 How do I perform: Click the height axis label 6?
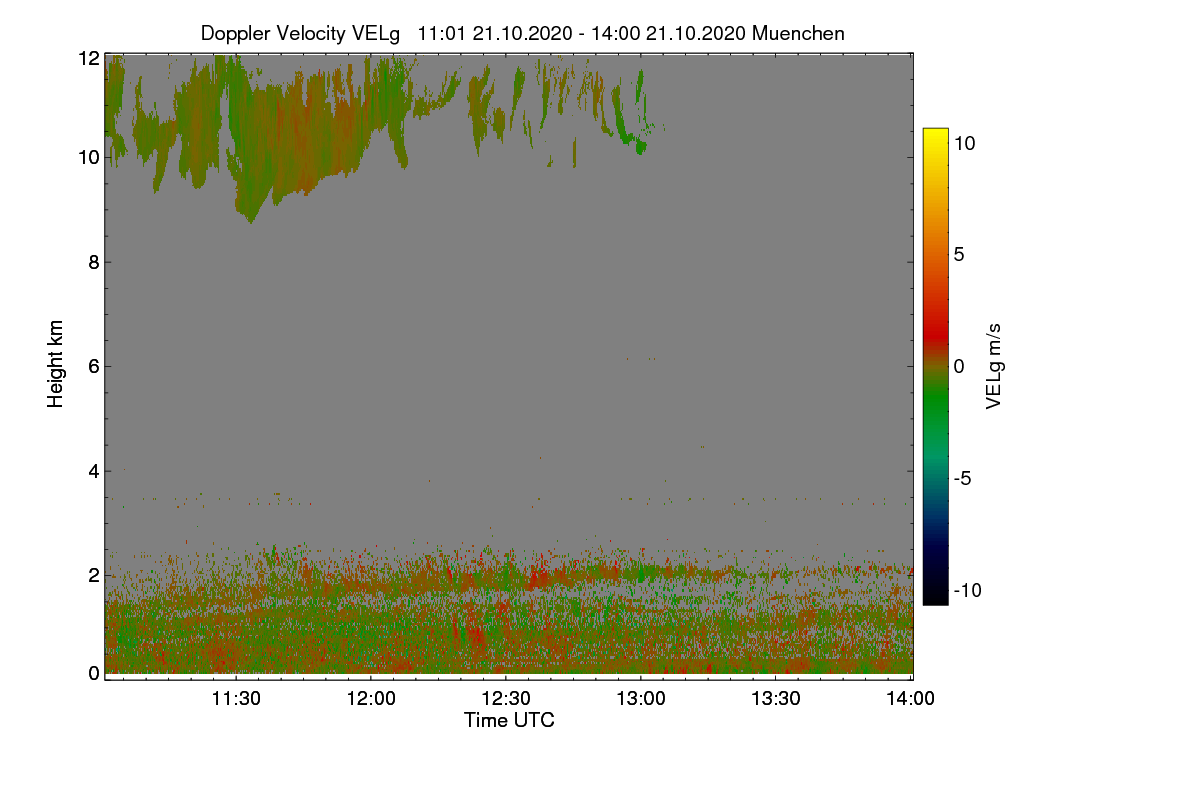coord(94,366)
